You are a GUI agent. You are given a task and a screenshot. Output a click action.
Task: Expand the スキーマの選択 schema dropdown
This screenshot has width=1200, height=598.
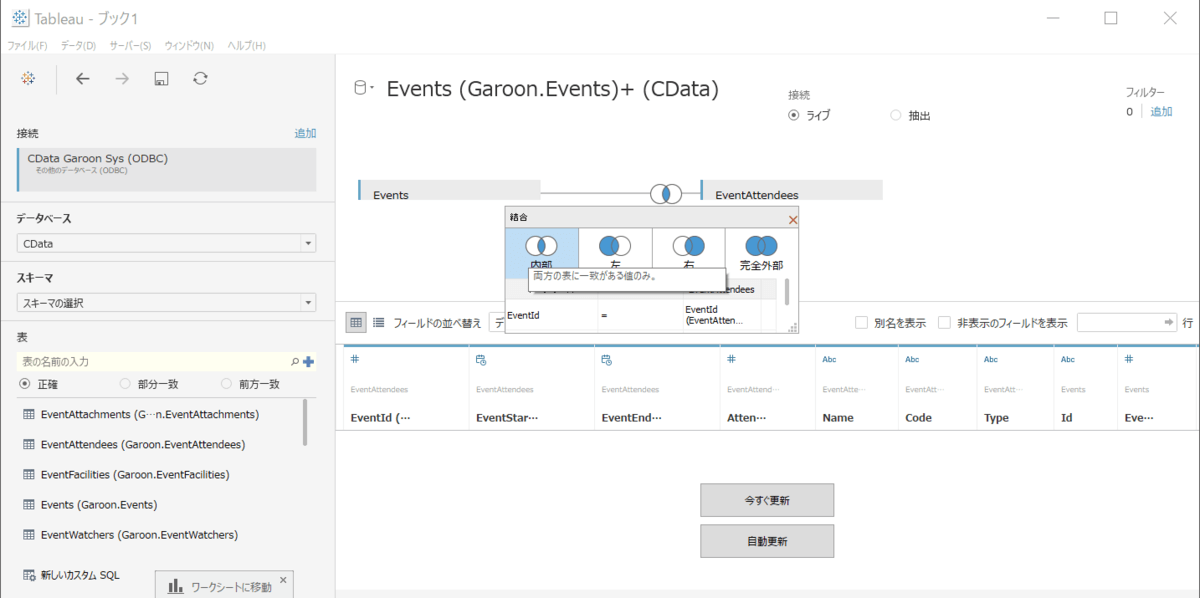click(166, 302)
